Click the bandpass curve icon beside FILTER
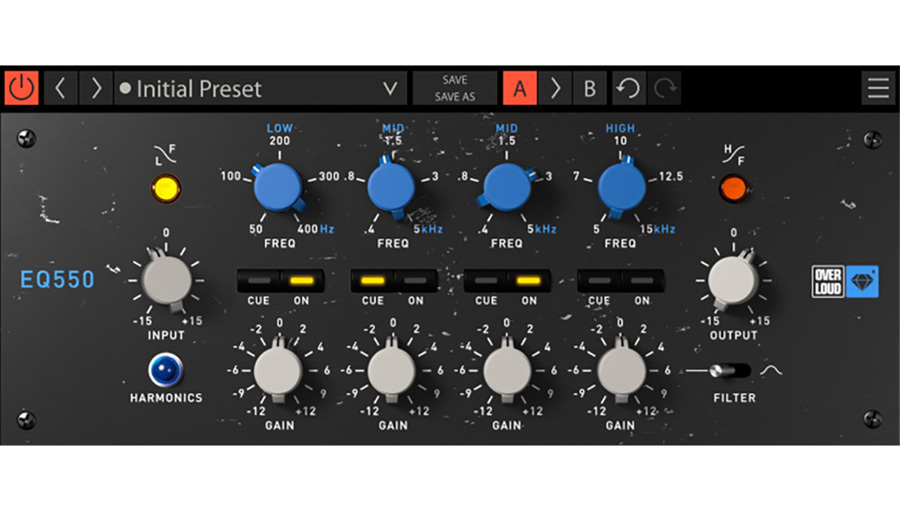 (x=771, y=371)
